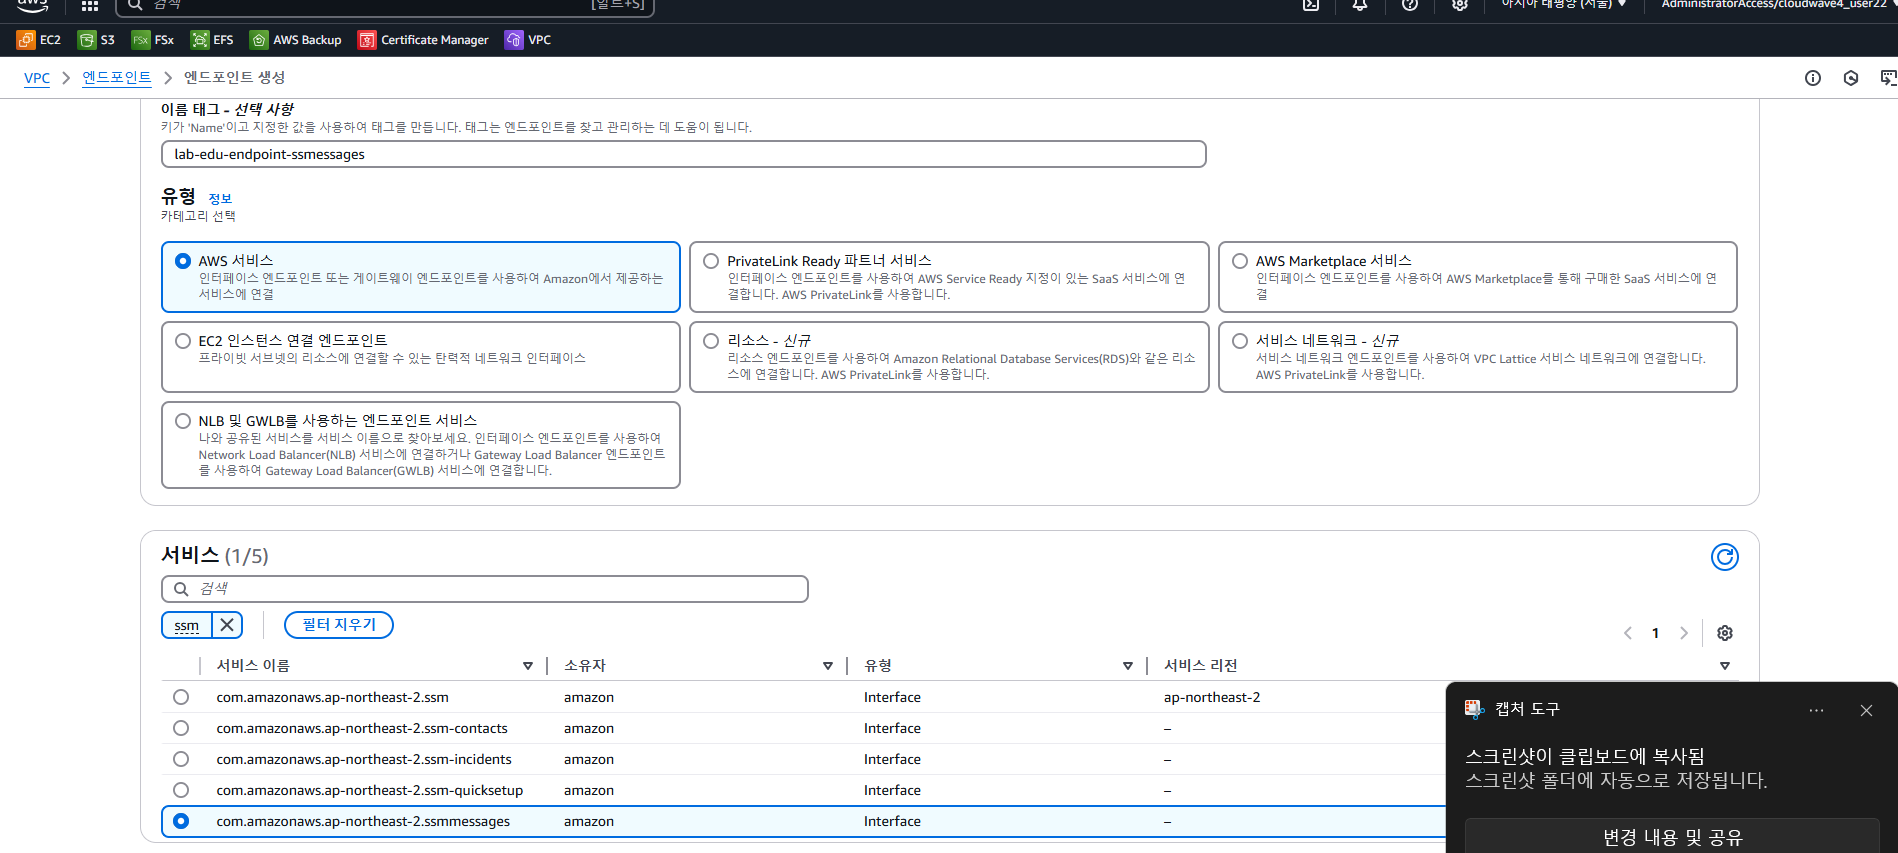Open the Certificate Manager shortcut

(423, 40)
